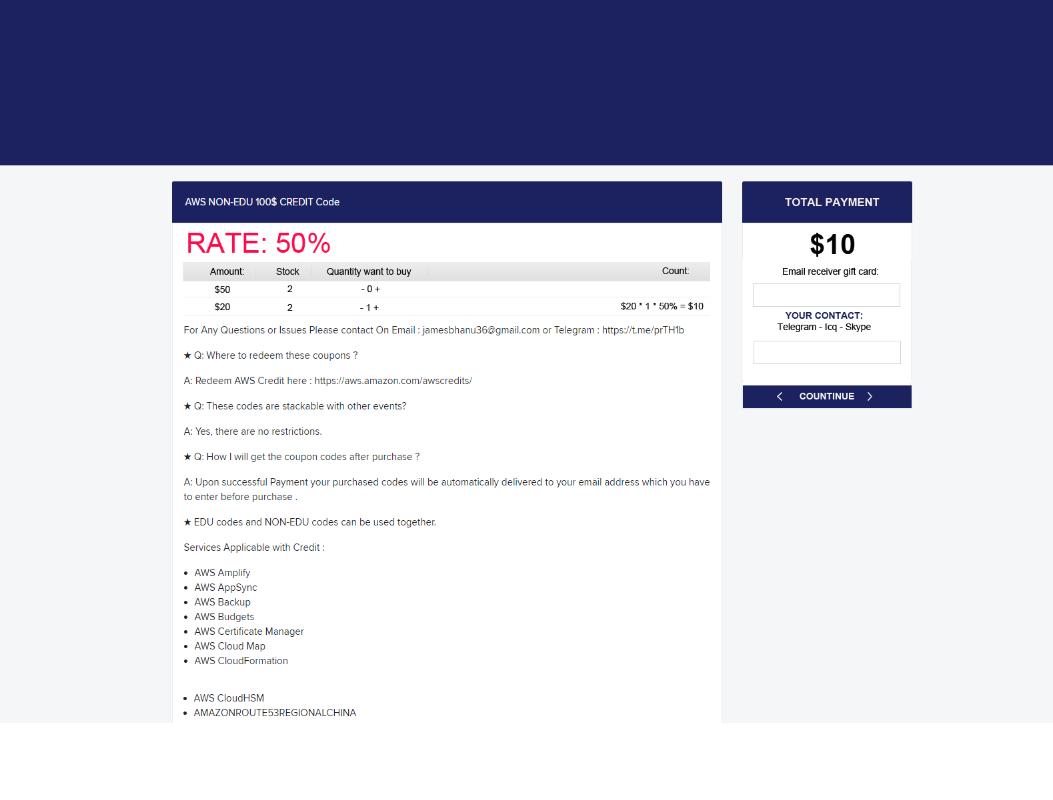Click the right chevron on the Continue bar
The height and width of the screenshot is (800, 1053).
click(x=870, y=397)
